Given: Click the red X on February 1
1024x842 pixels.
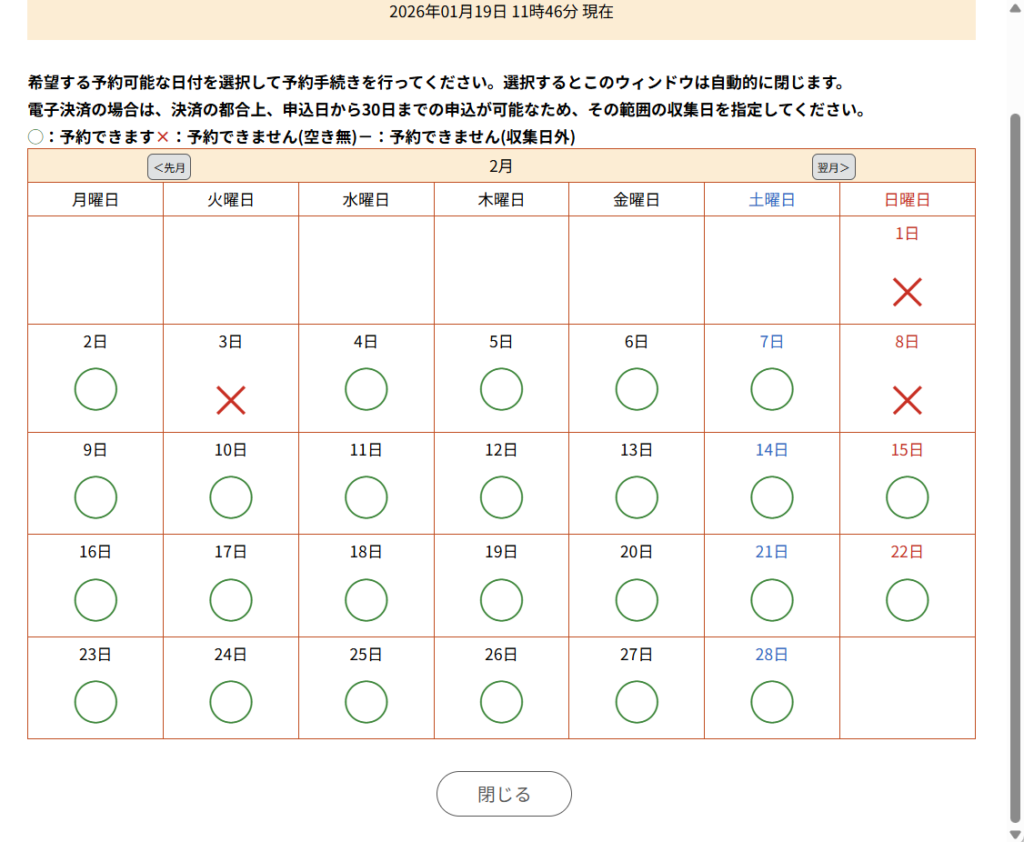Looking at the screenshot, I should click(x=907, y=292).
